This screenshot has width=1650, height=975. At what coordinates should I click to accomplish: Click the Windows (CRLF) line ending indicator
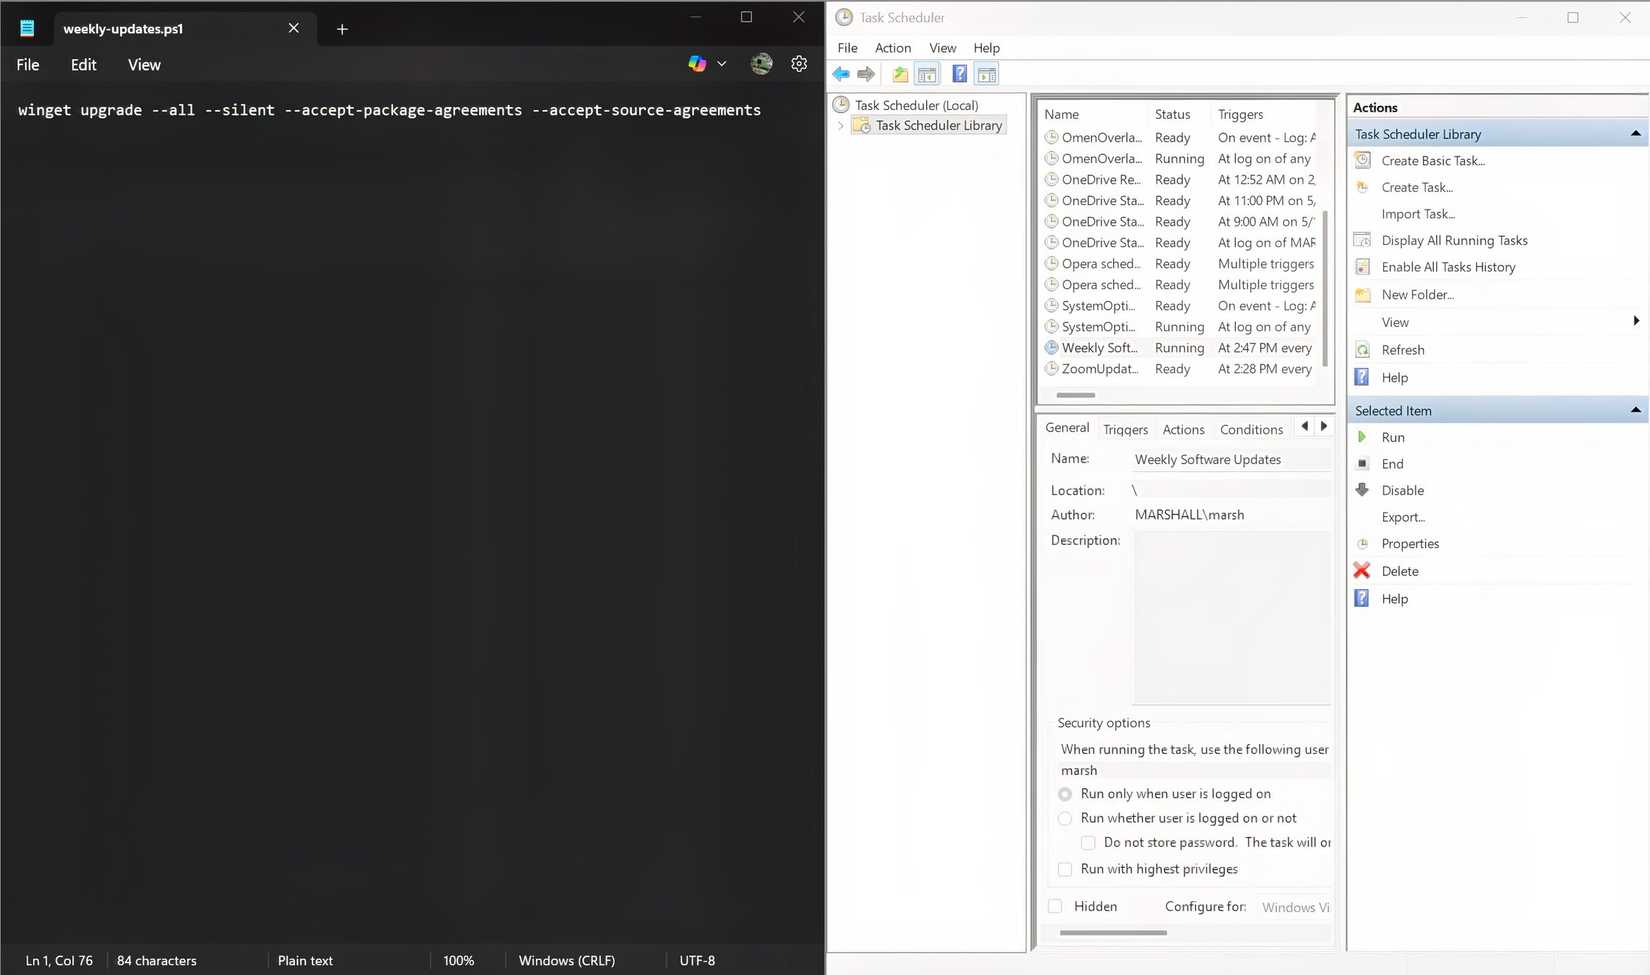567,960
